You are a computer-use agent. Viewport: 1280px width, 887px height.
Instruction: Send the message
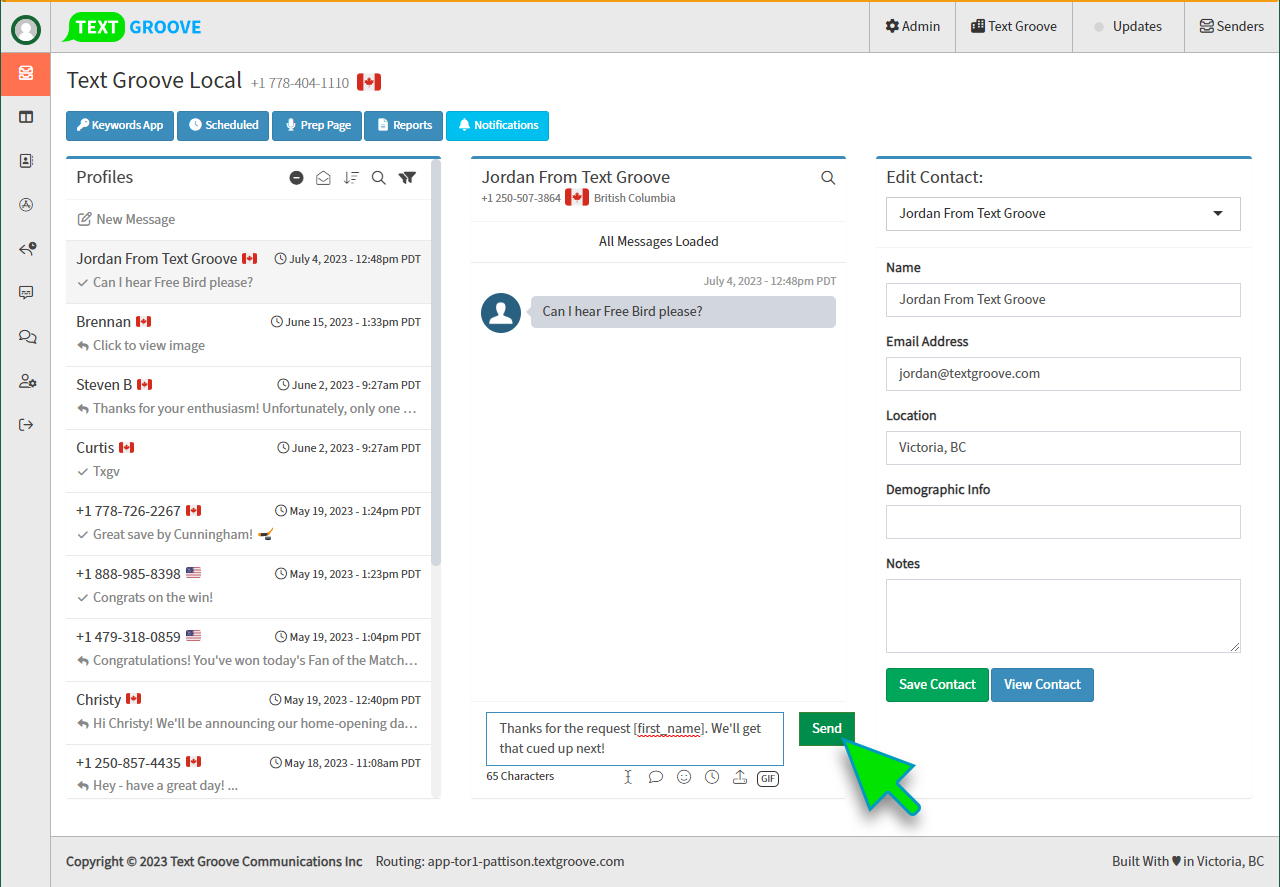coord(827,729)
